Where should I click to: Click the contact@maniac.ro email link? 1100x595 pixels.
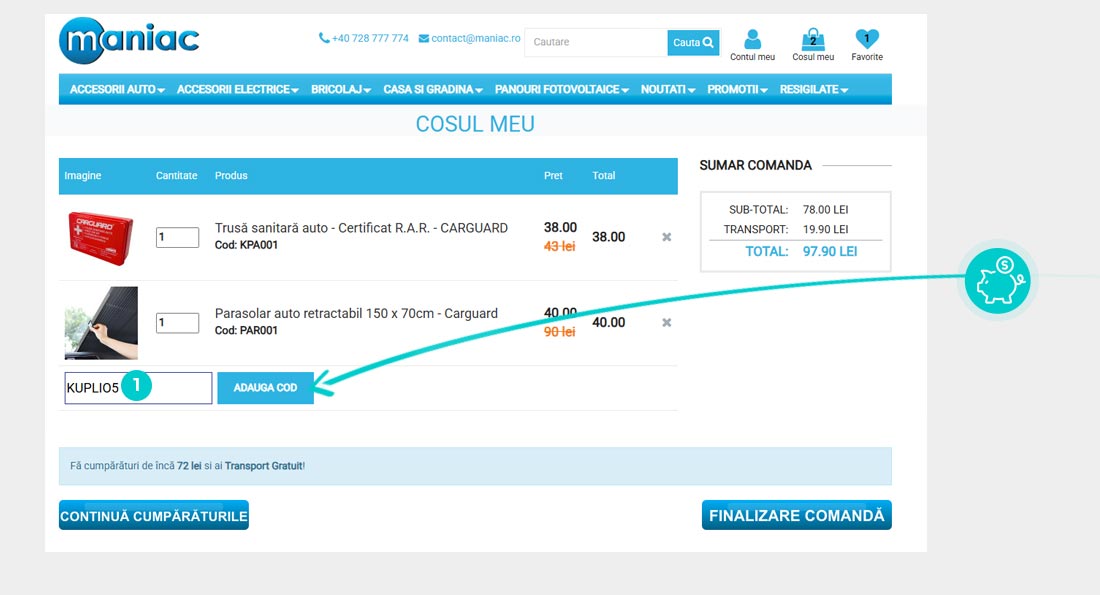pos(469,38)
